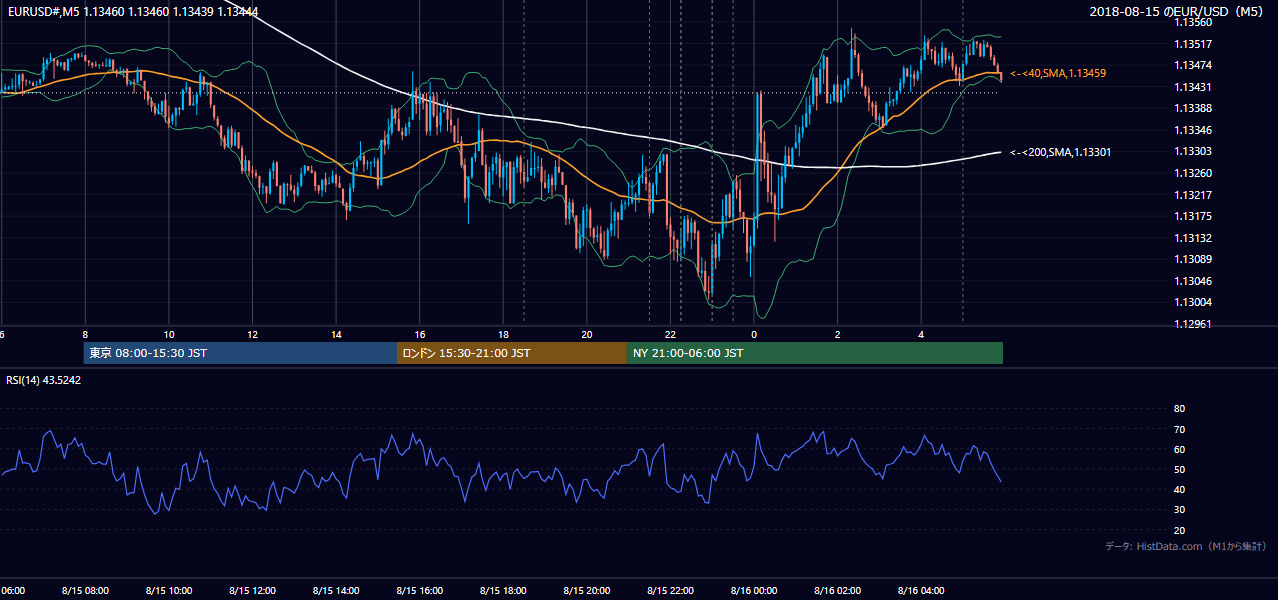This screenshot has height=600, width=1278.
Task: Click the 1.13303 price axis label
Action: pyautogui.click(x=1193, y=151)
